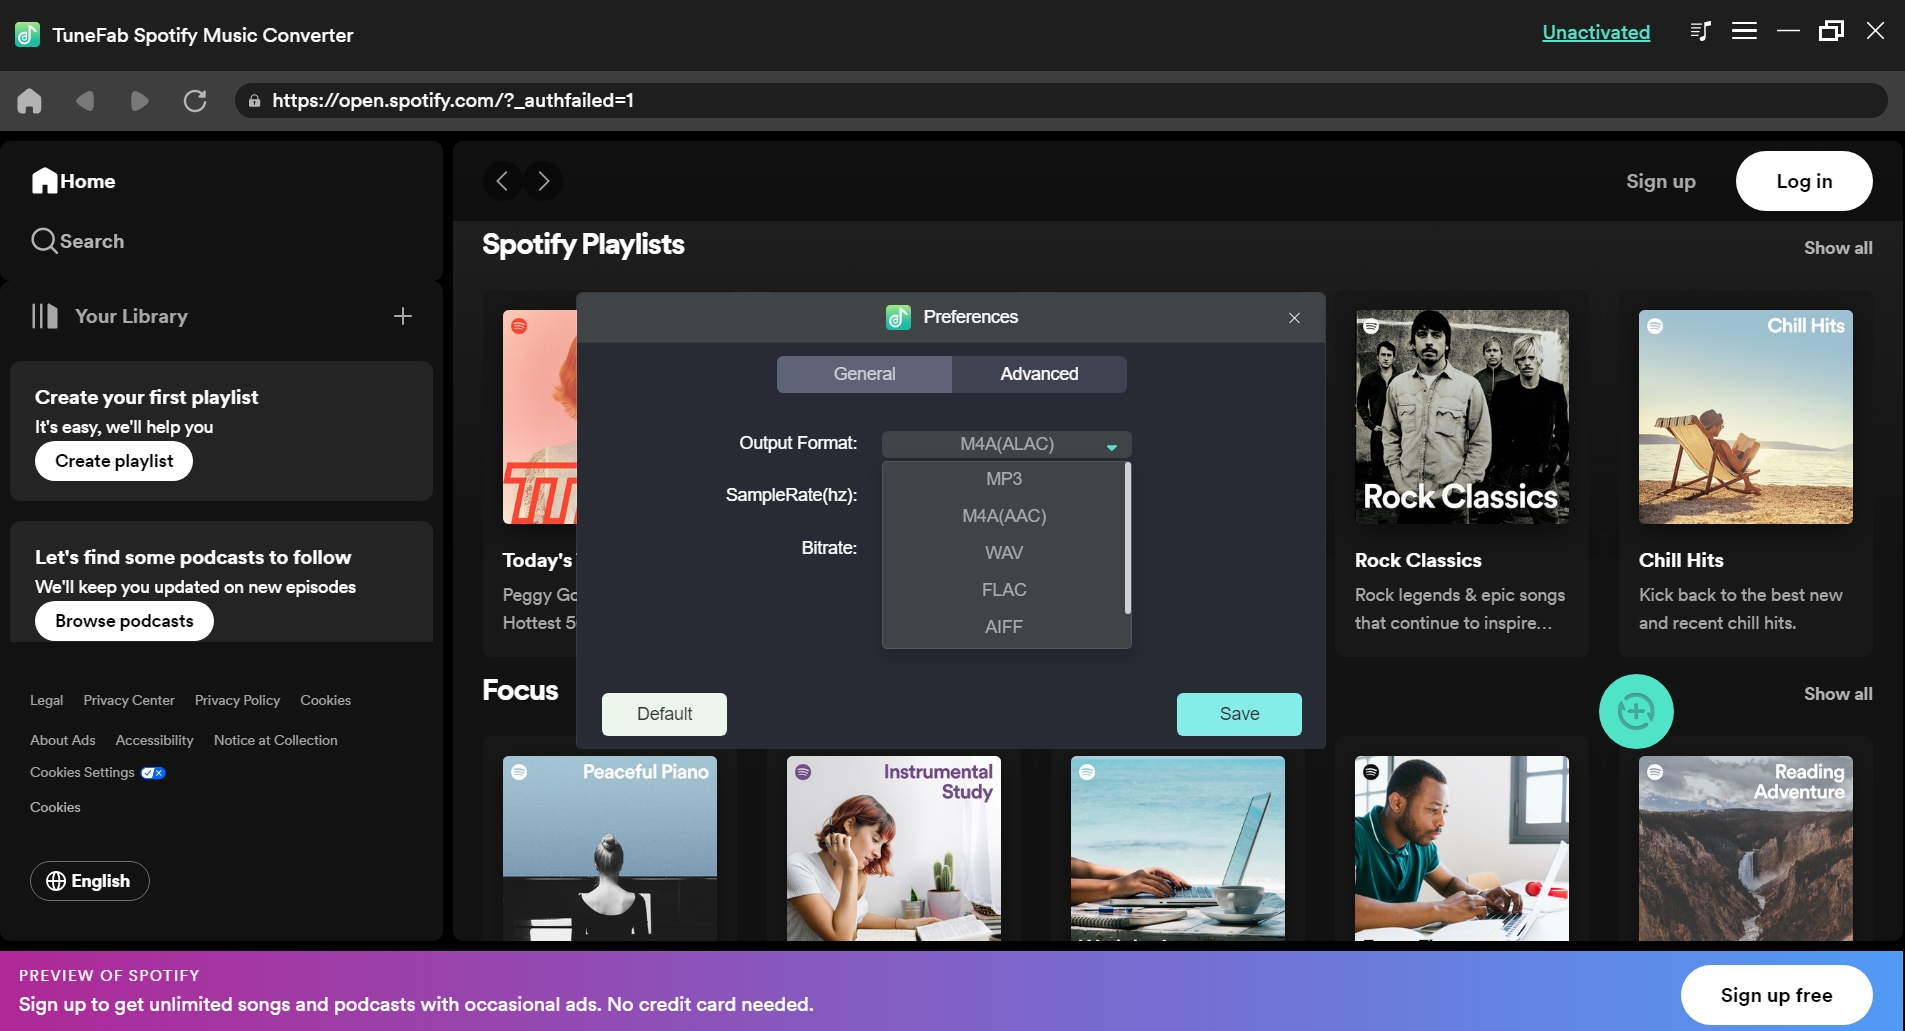The height and width of the screenshot is (1031, 1905).
Task: Open the Output Format dropdown
Action: [1007, 444]
